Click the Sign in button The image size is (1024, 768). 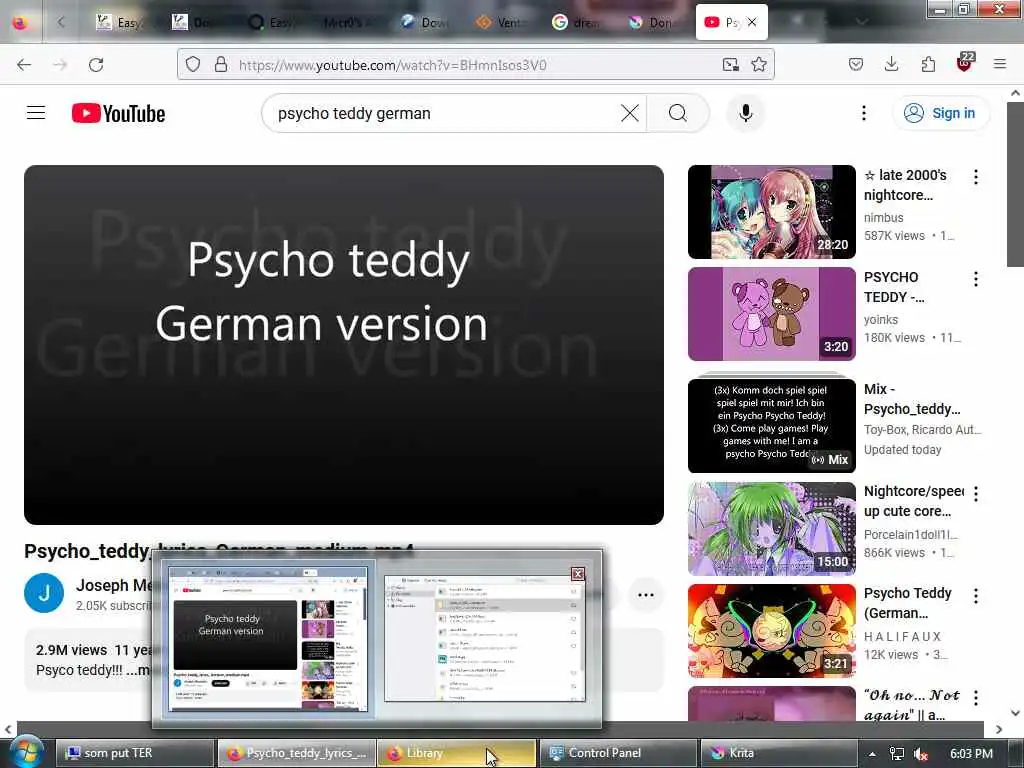pyautogui.click(x=940, y=113)
